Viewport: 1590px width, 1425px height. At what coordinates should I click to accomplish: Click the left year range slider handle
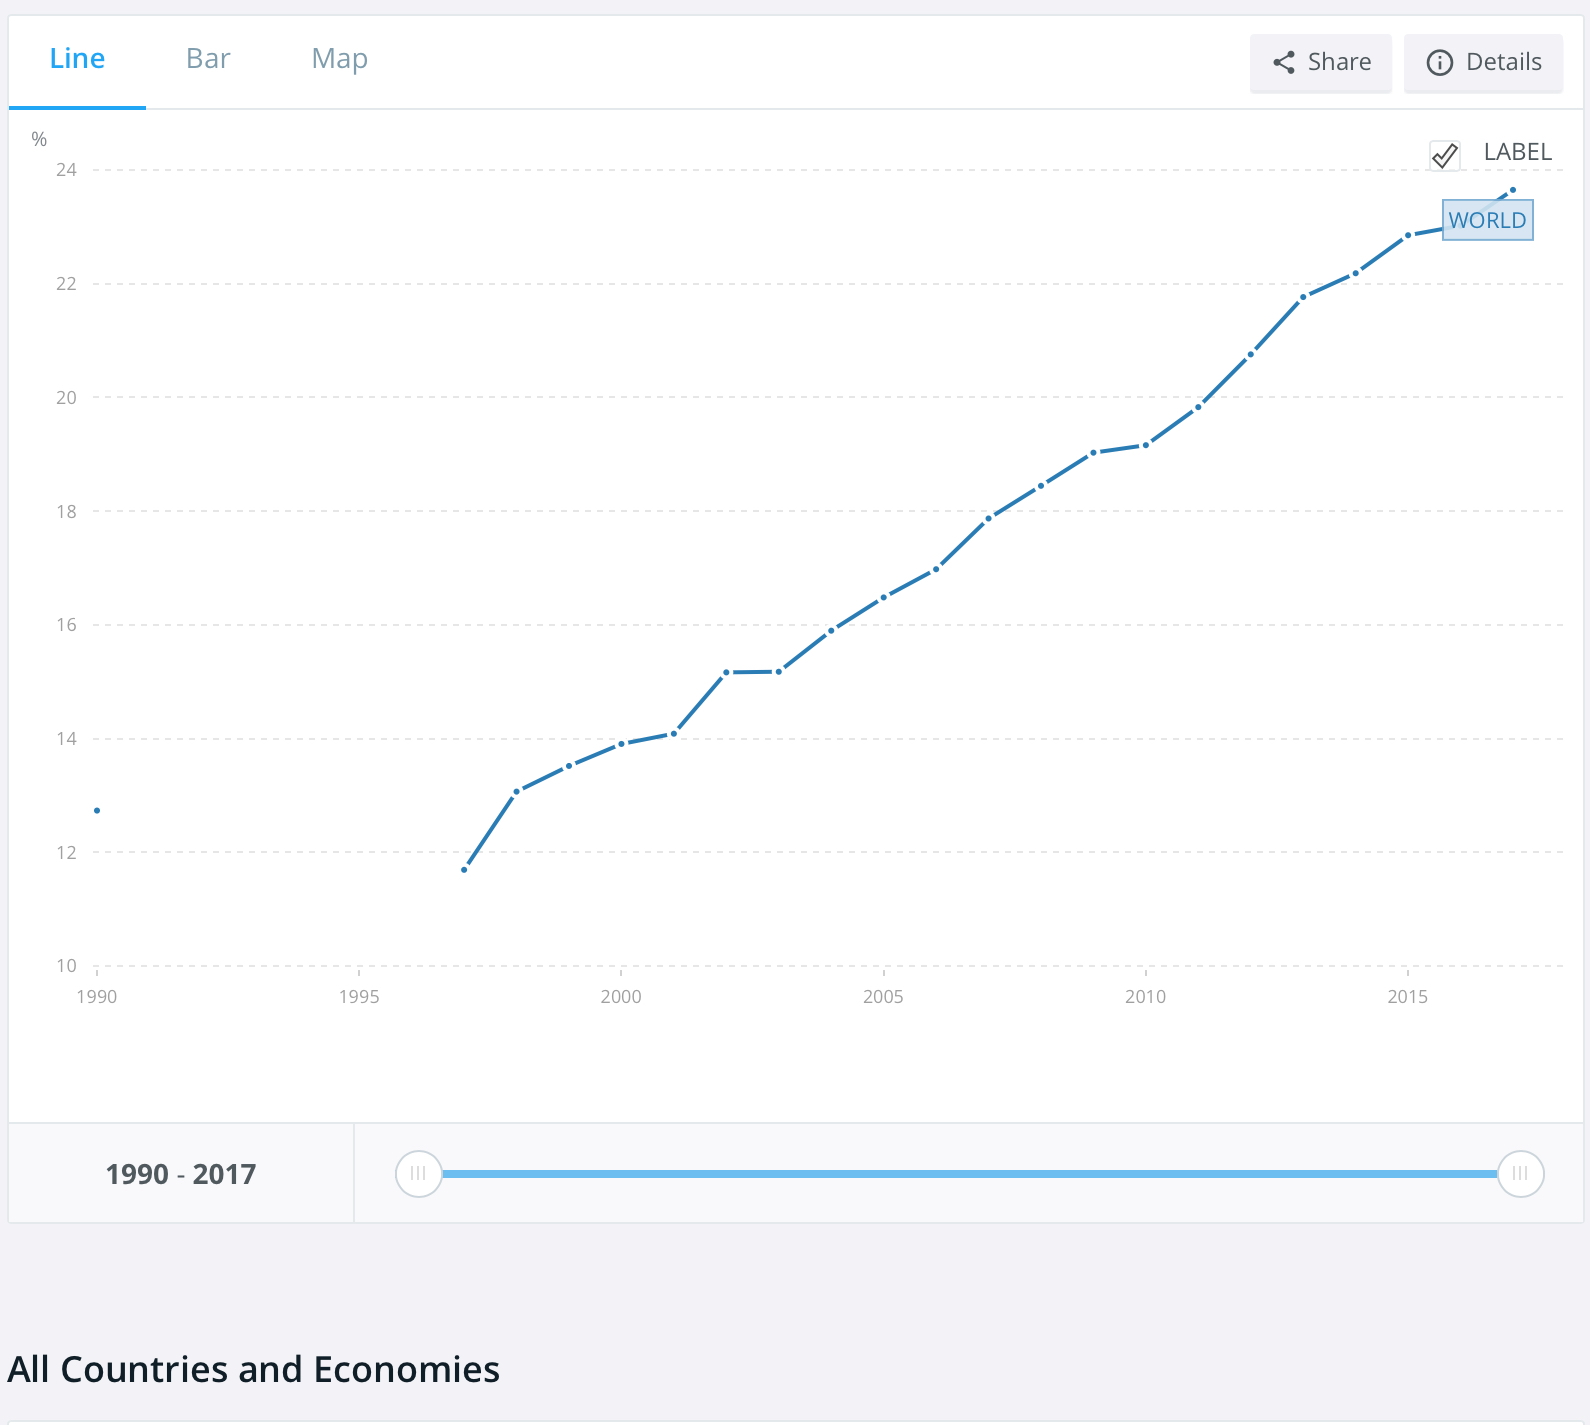418,1173
